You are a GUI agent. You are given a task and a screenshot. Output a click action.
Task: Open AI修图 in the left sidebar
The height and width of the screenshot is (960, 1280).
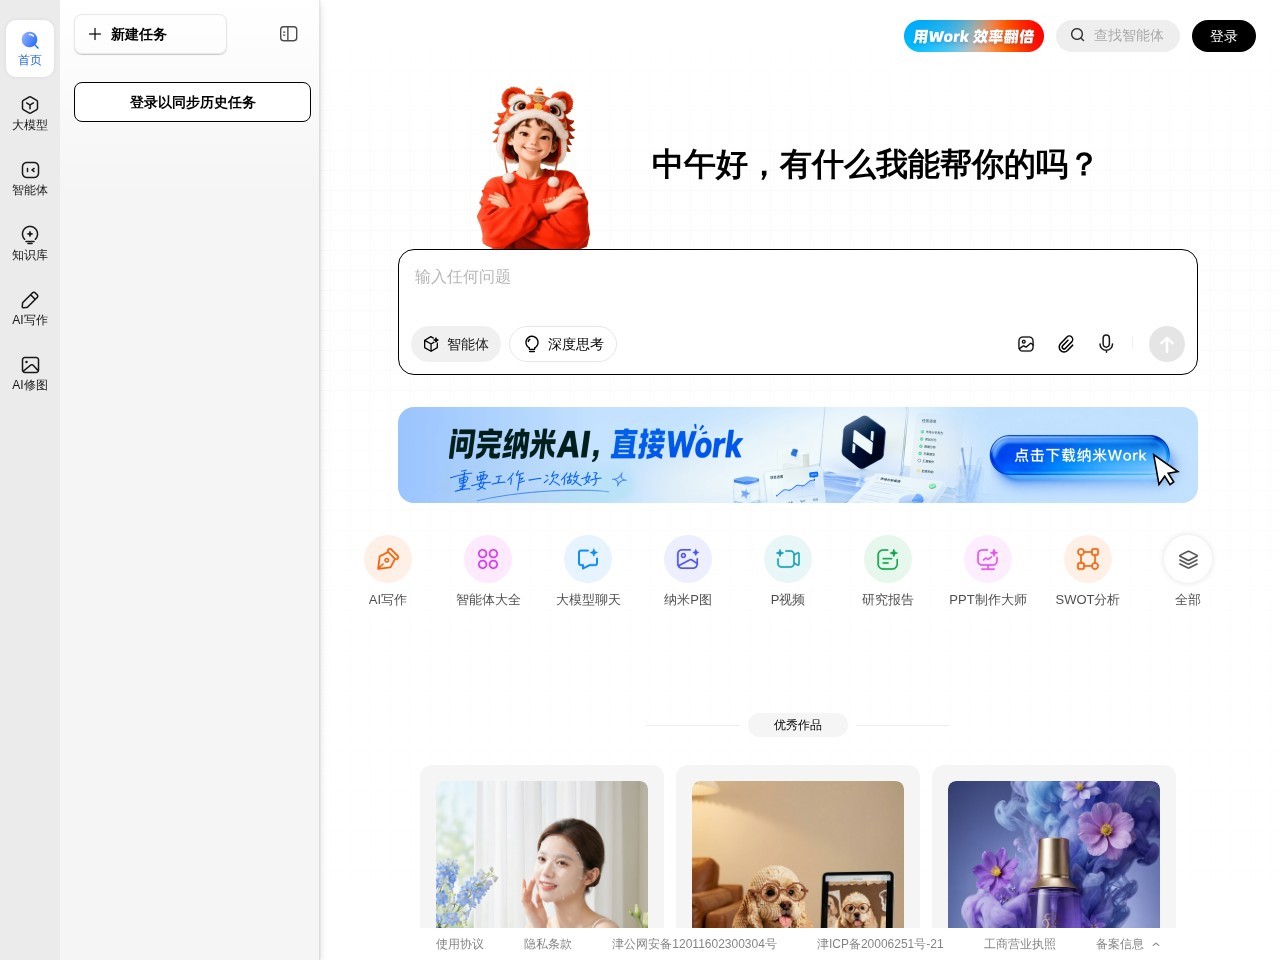click(x=30, y=373)
